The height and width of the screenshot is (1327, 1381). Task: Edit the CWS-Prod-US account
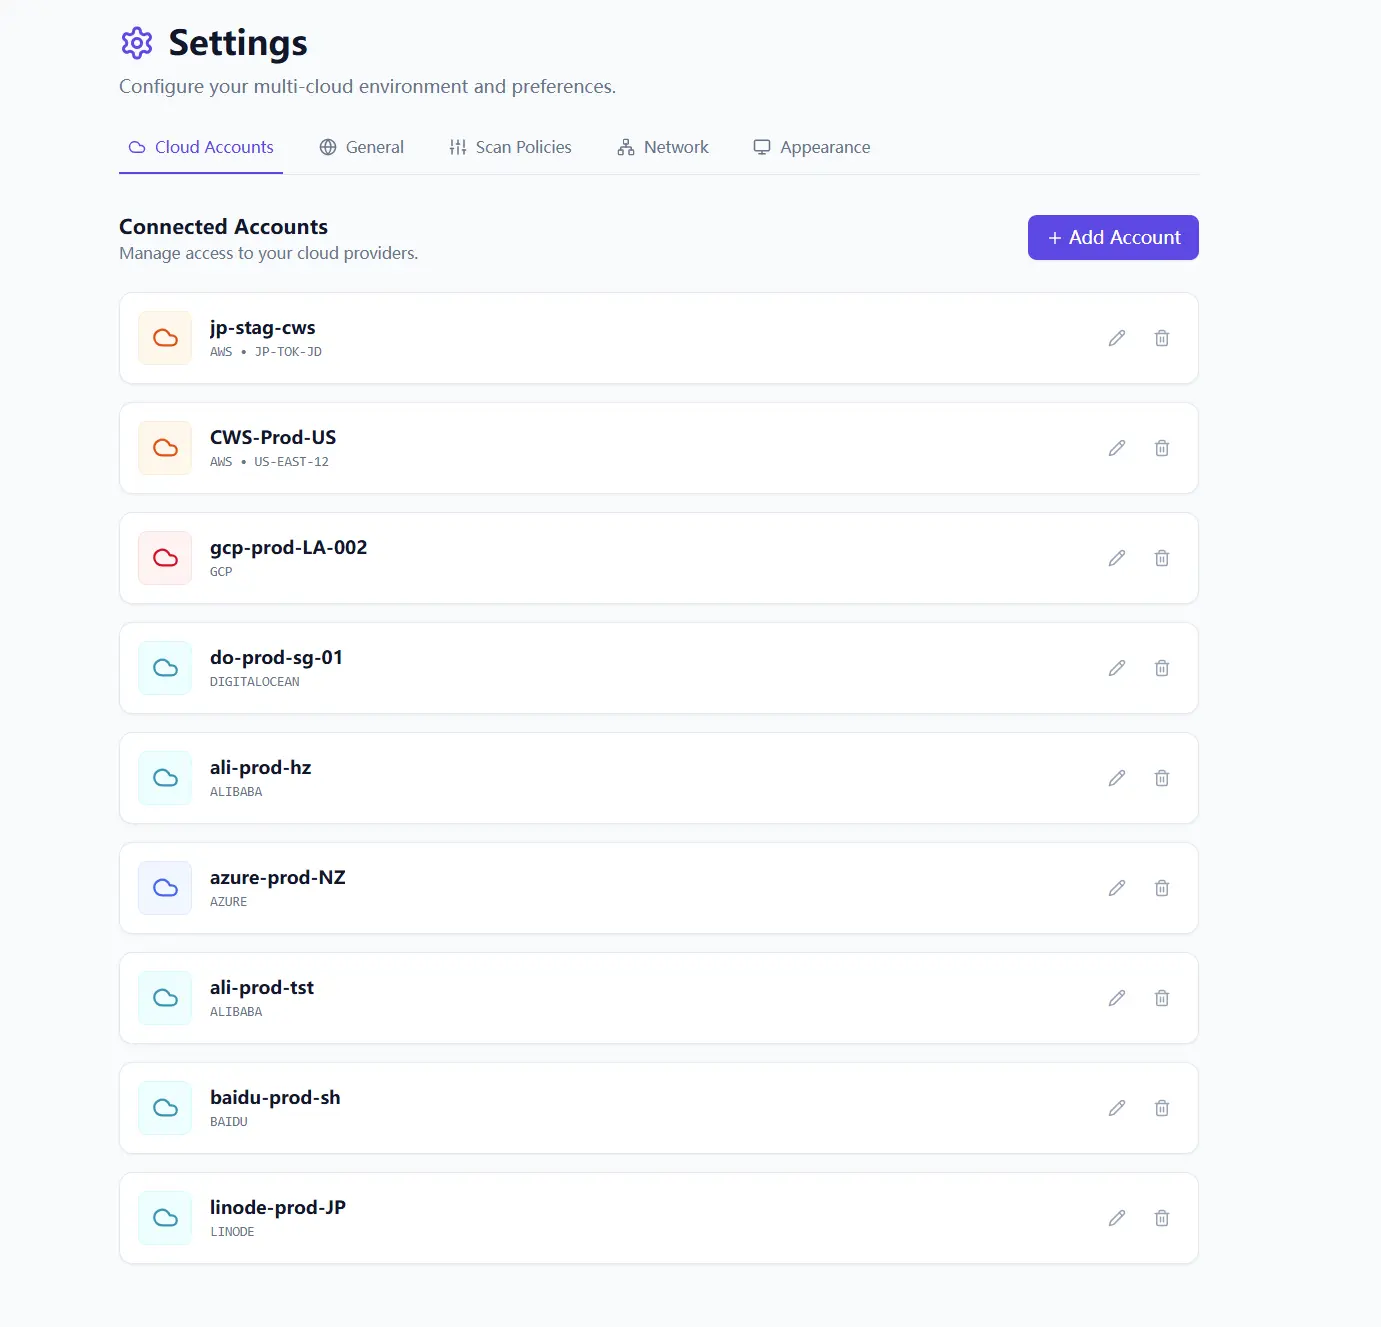coord(1117,448)
